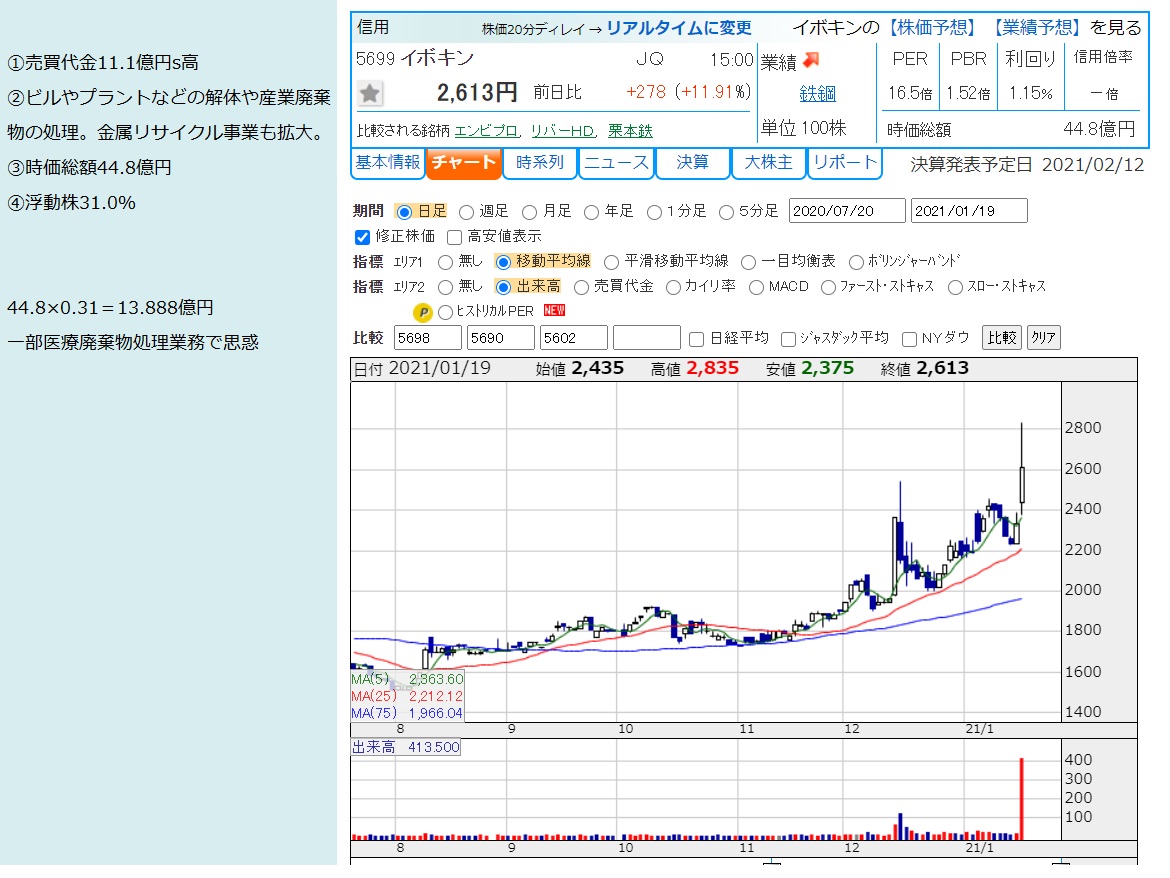Click the 比較 compare button
Image resolution: width=1170 pixels, height=878 pixels.
point(1001,338)
